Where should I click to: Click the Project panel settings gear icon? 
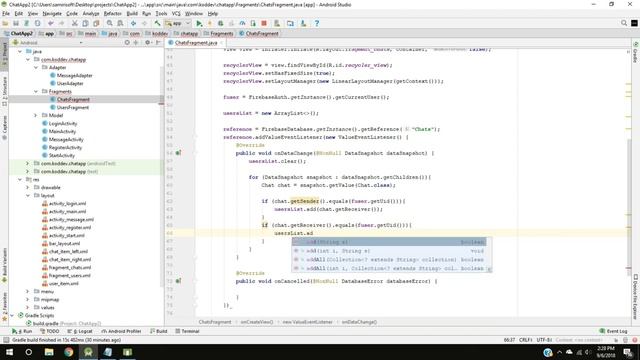tap(148, 42)
